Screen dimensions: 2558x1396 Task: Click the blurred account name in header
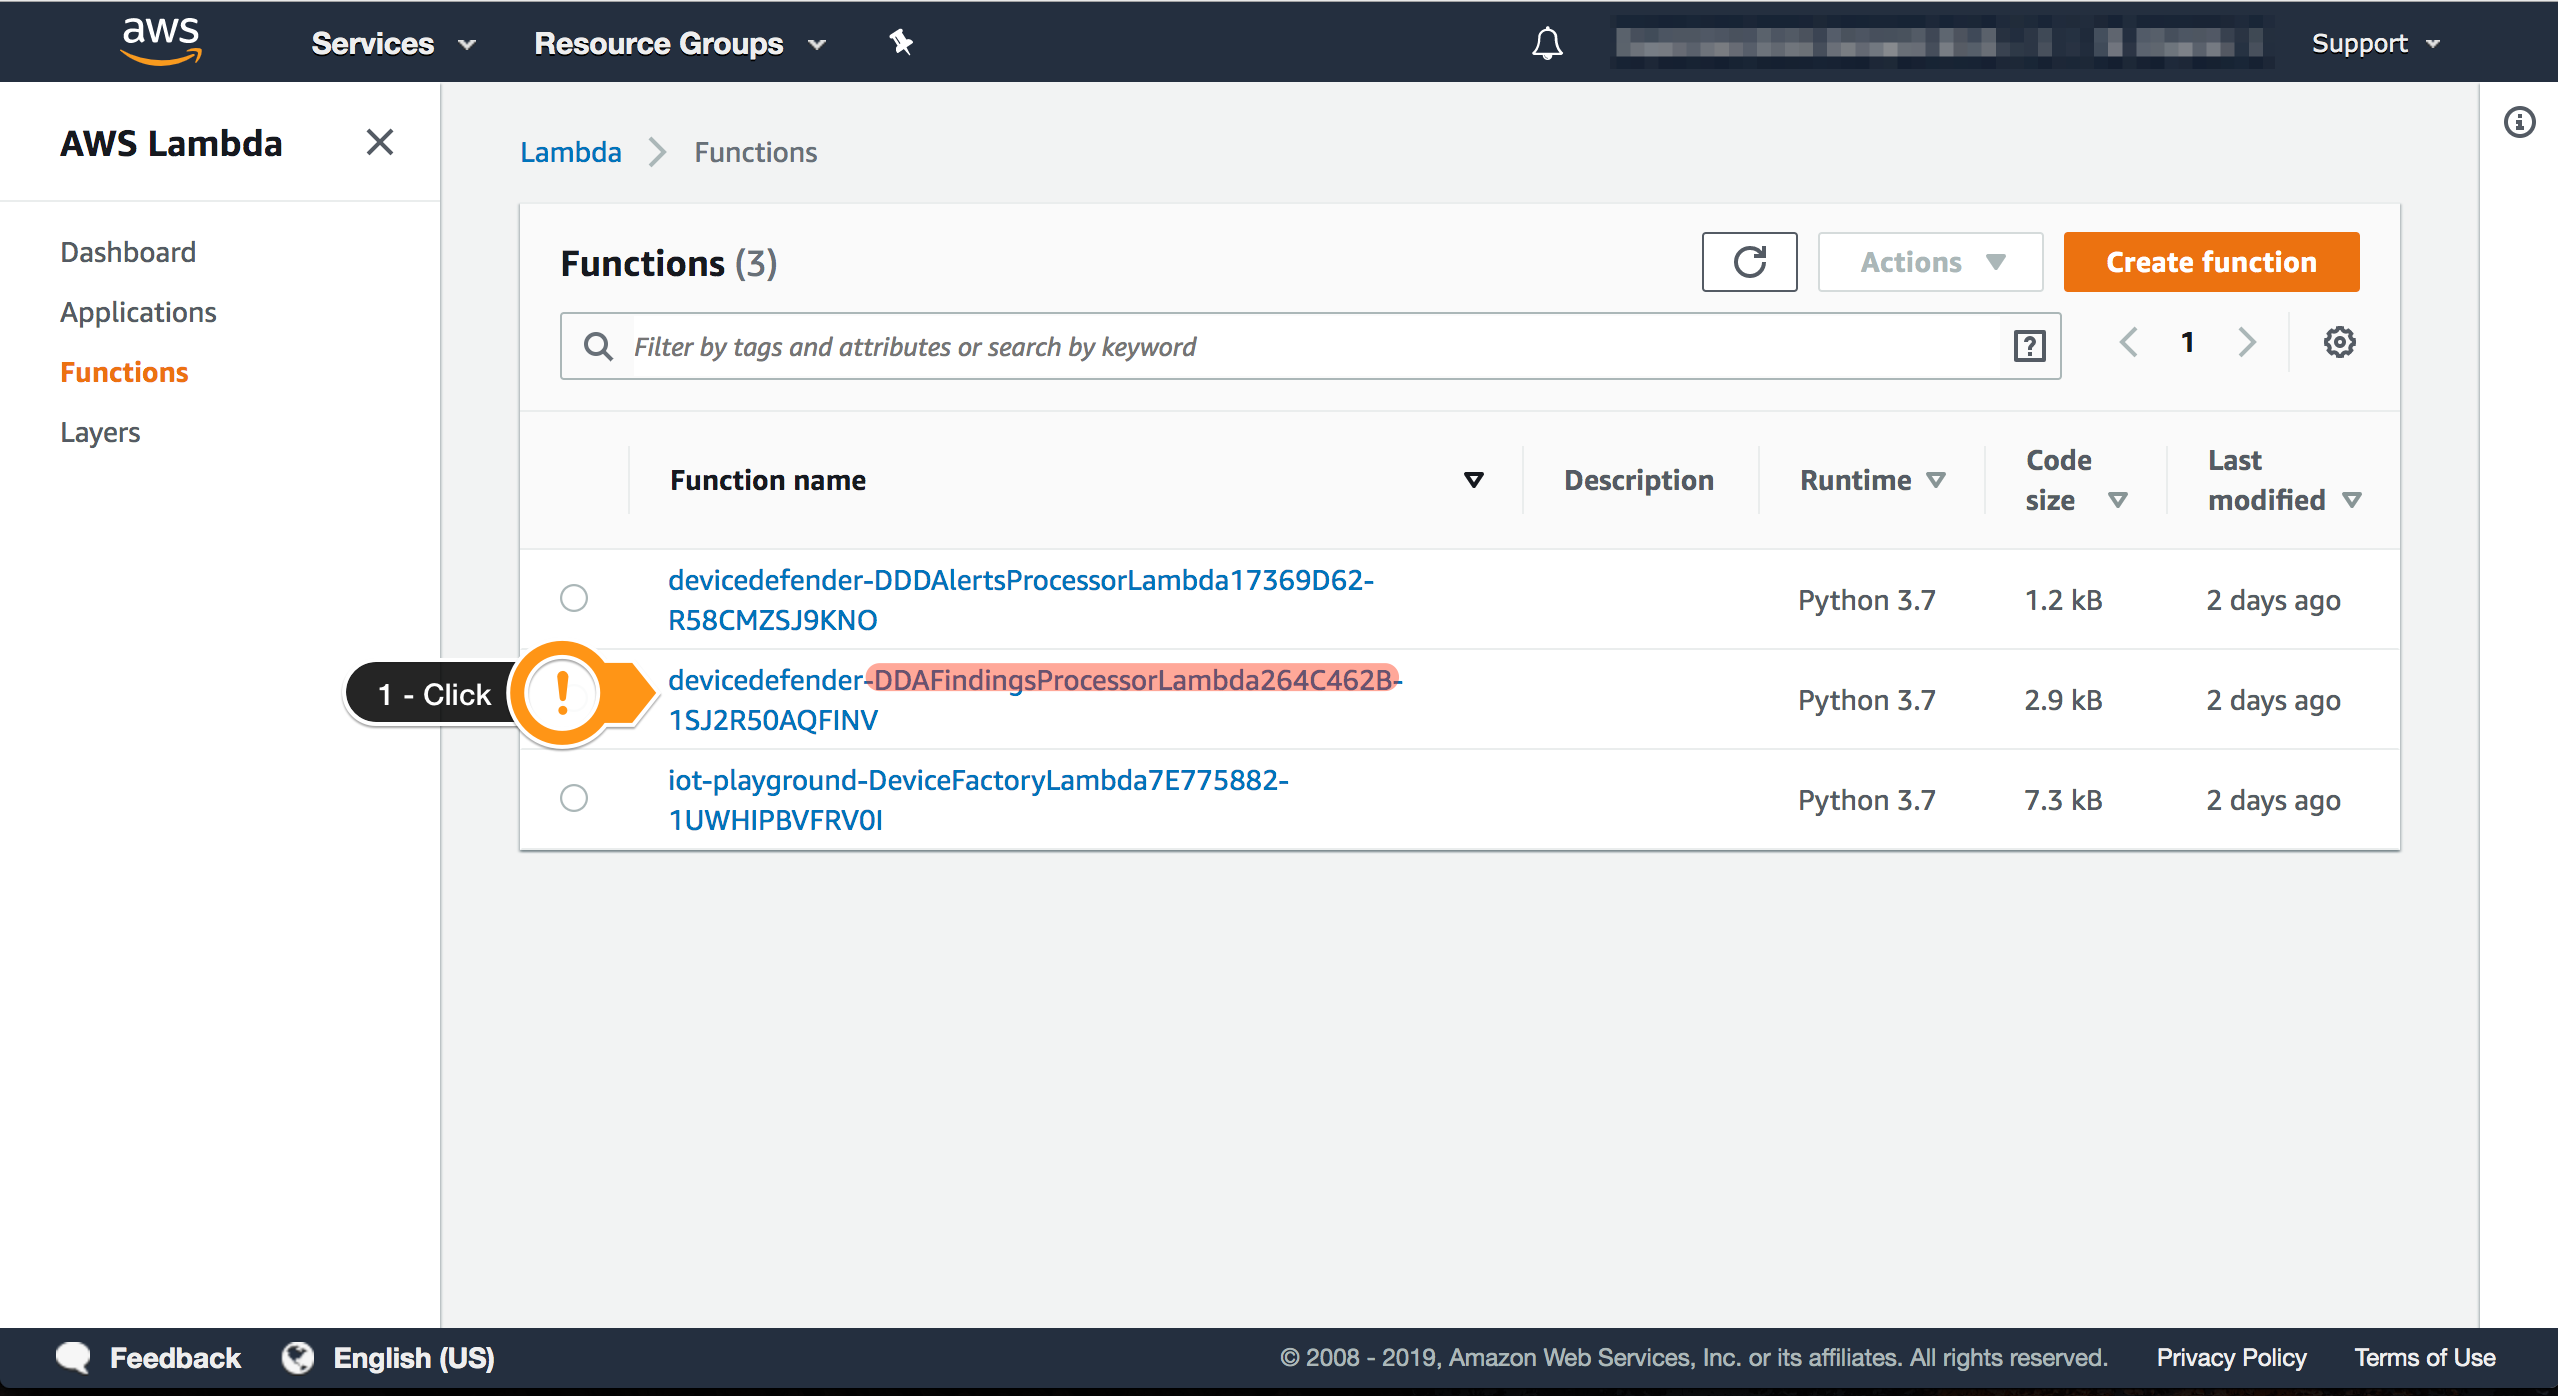tap(1941, 43)
